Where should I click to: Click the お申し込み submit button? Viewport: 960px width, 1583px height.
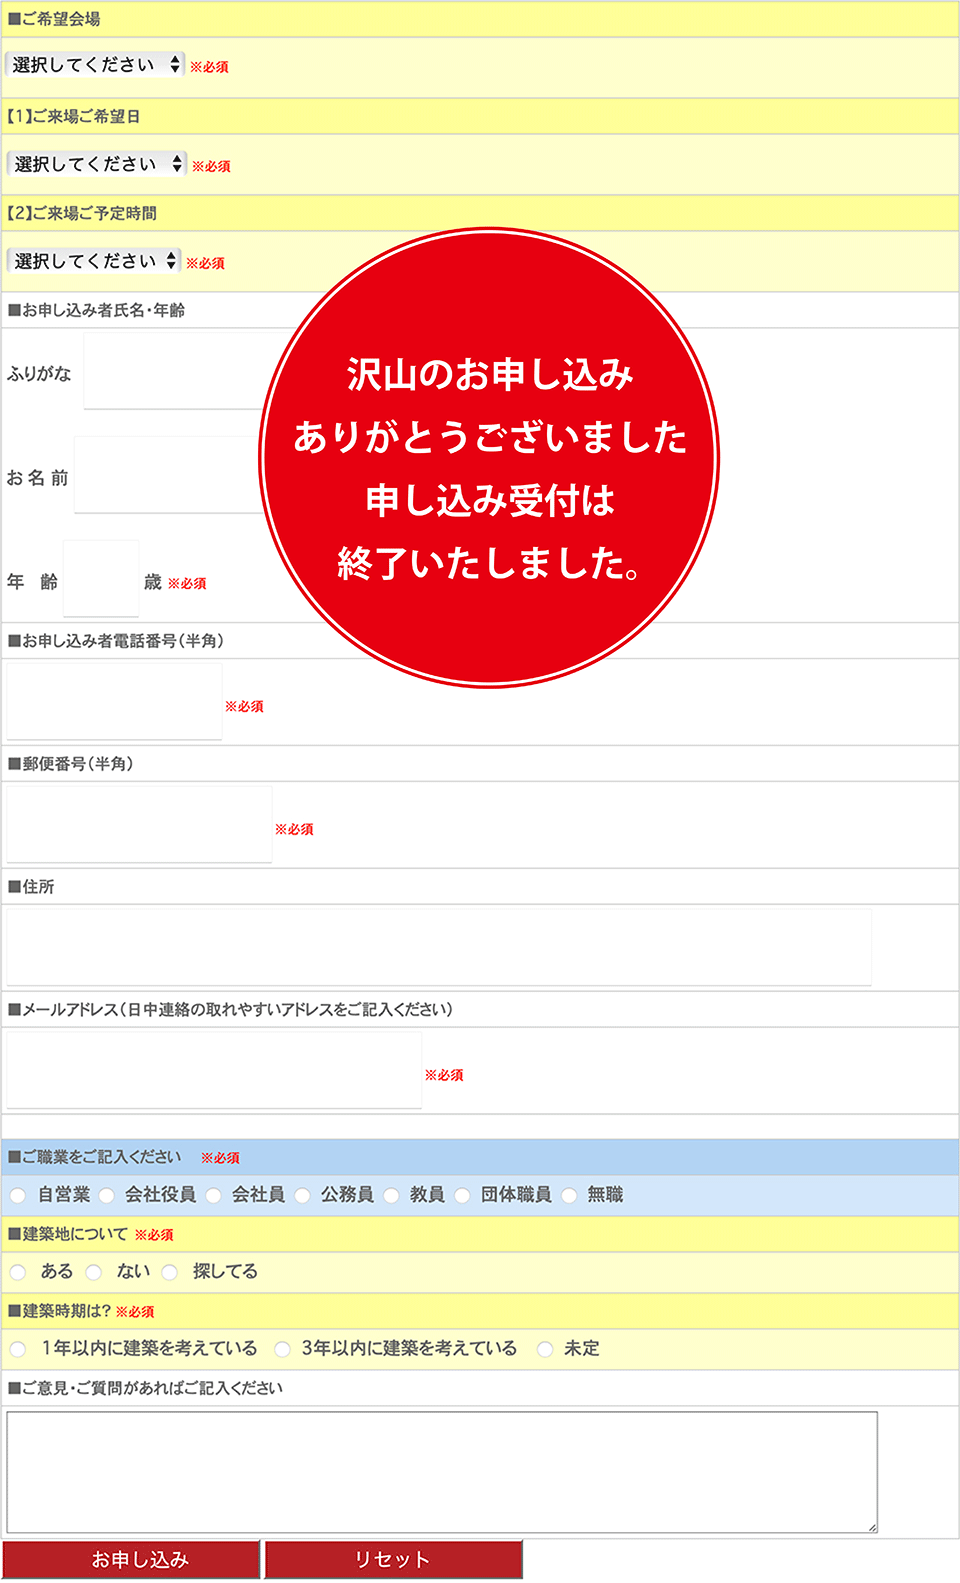tap(131, 1560)
